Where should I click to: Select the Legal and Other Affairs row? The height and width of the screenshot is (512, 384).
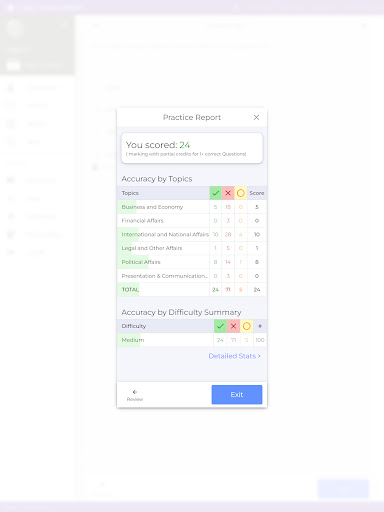tap(192, 248)
